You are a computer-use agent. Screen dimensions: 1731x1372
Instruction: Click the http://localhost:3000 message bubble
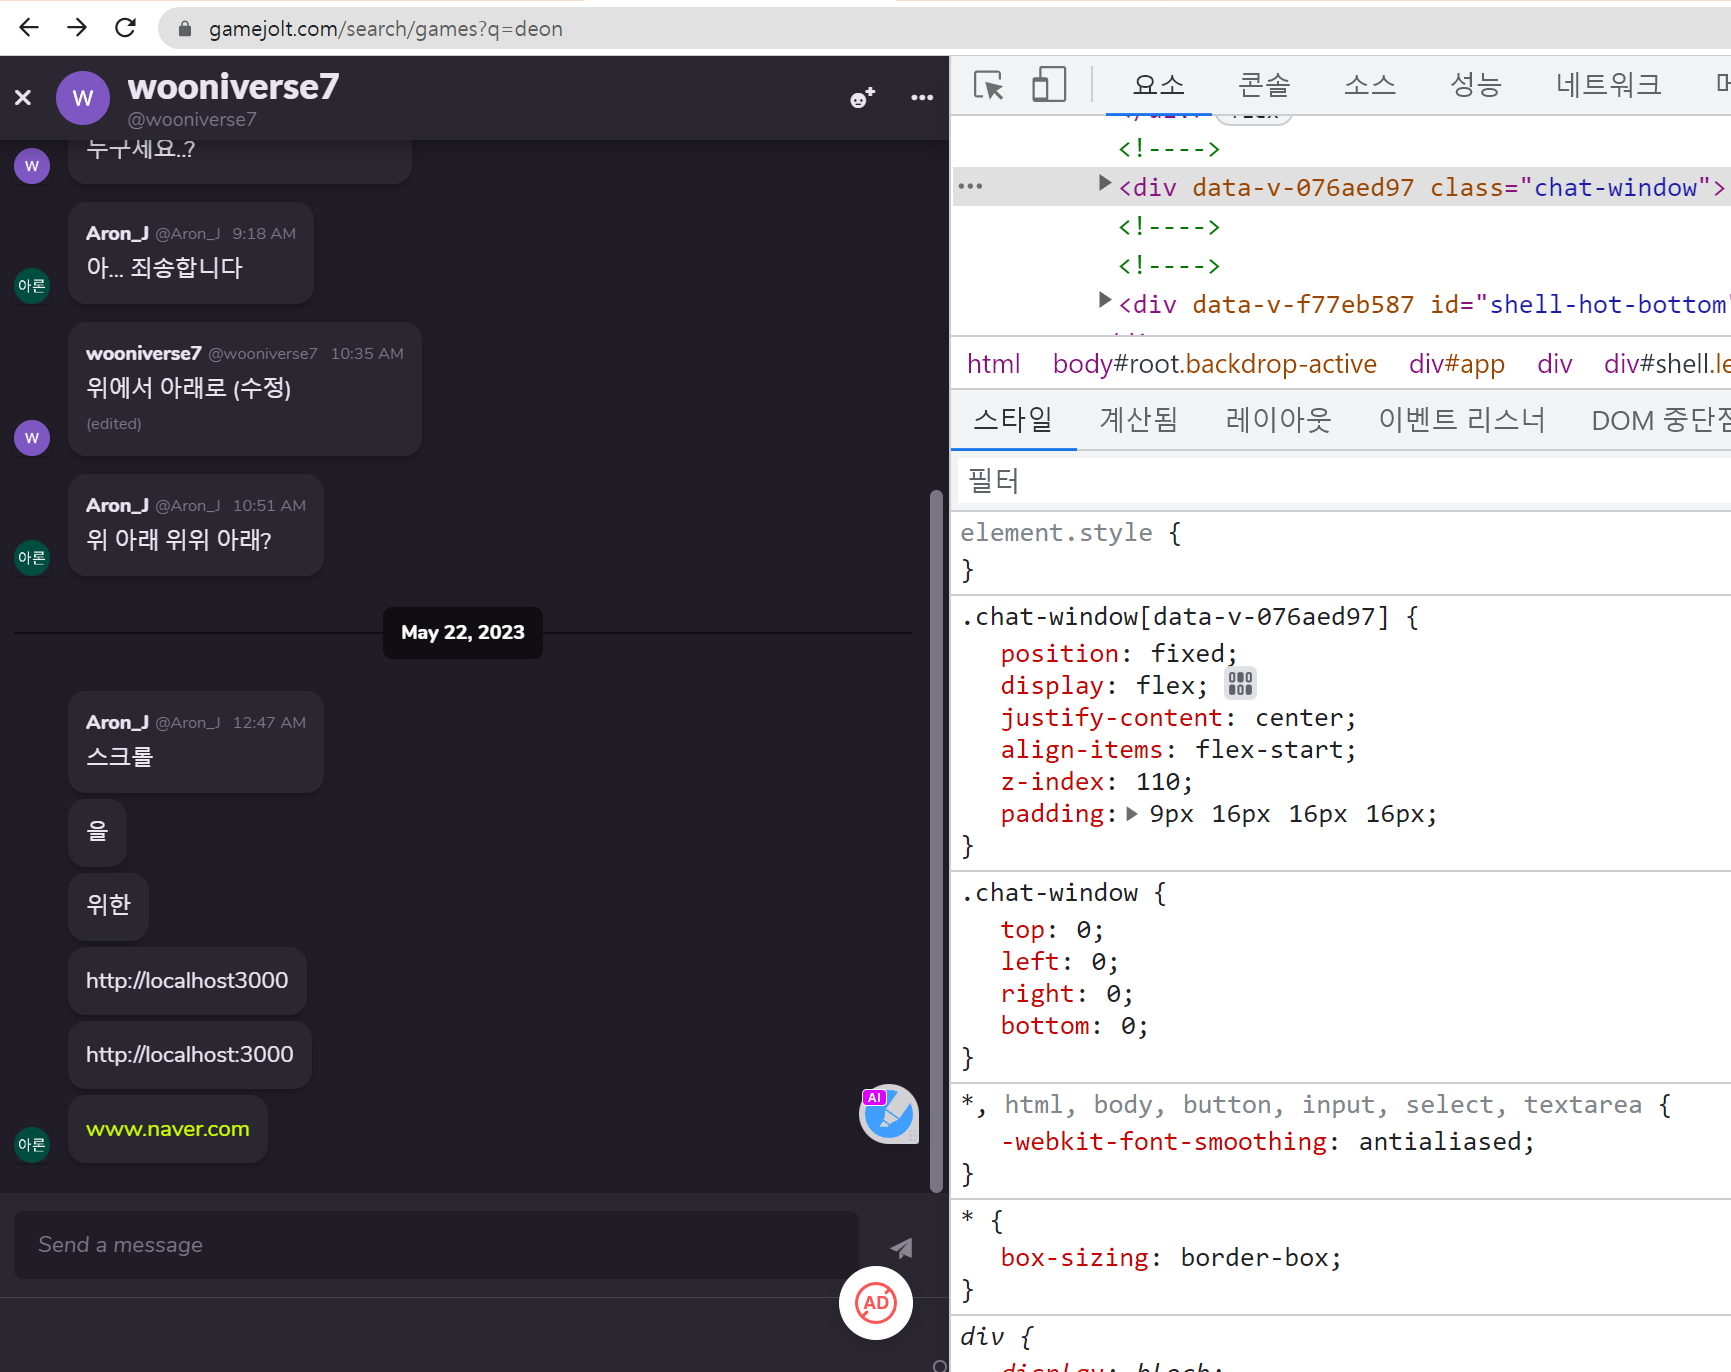coord(190,1055)
